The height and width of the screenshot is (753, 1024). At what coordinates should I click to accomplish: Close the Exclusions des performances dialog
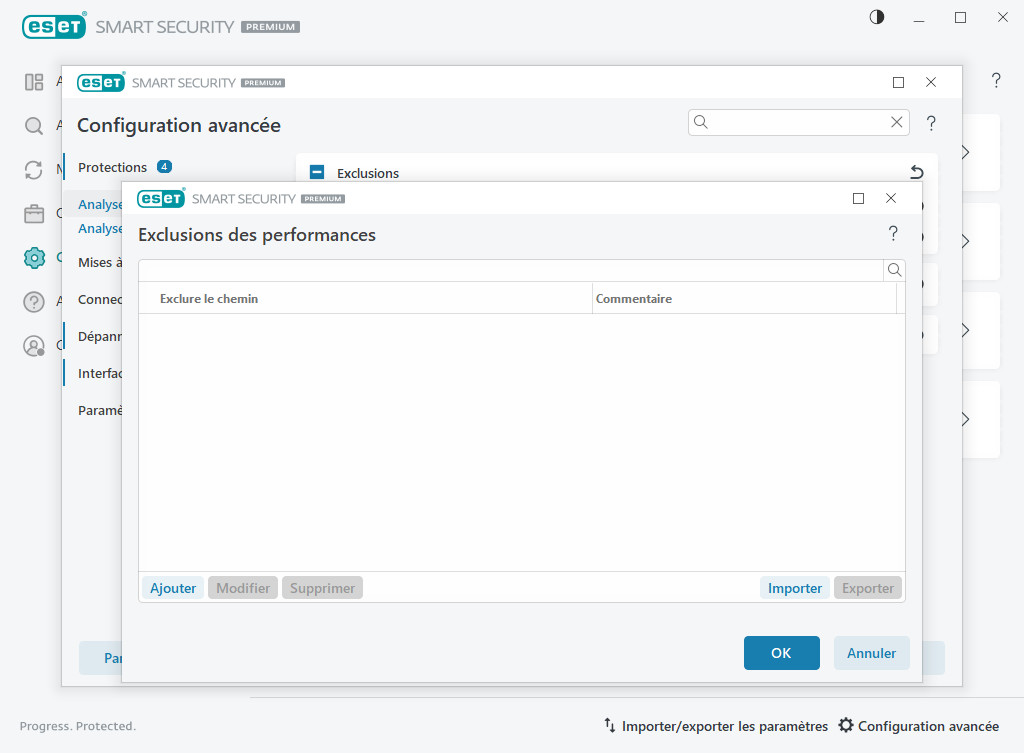pyautogui.click(x=891, y=198)
